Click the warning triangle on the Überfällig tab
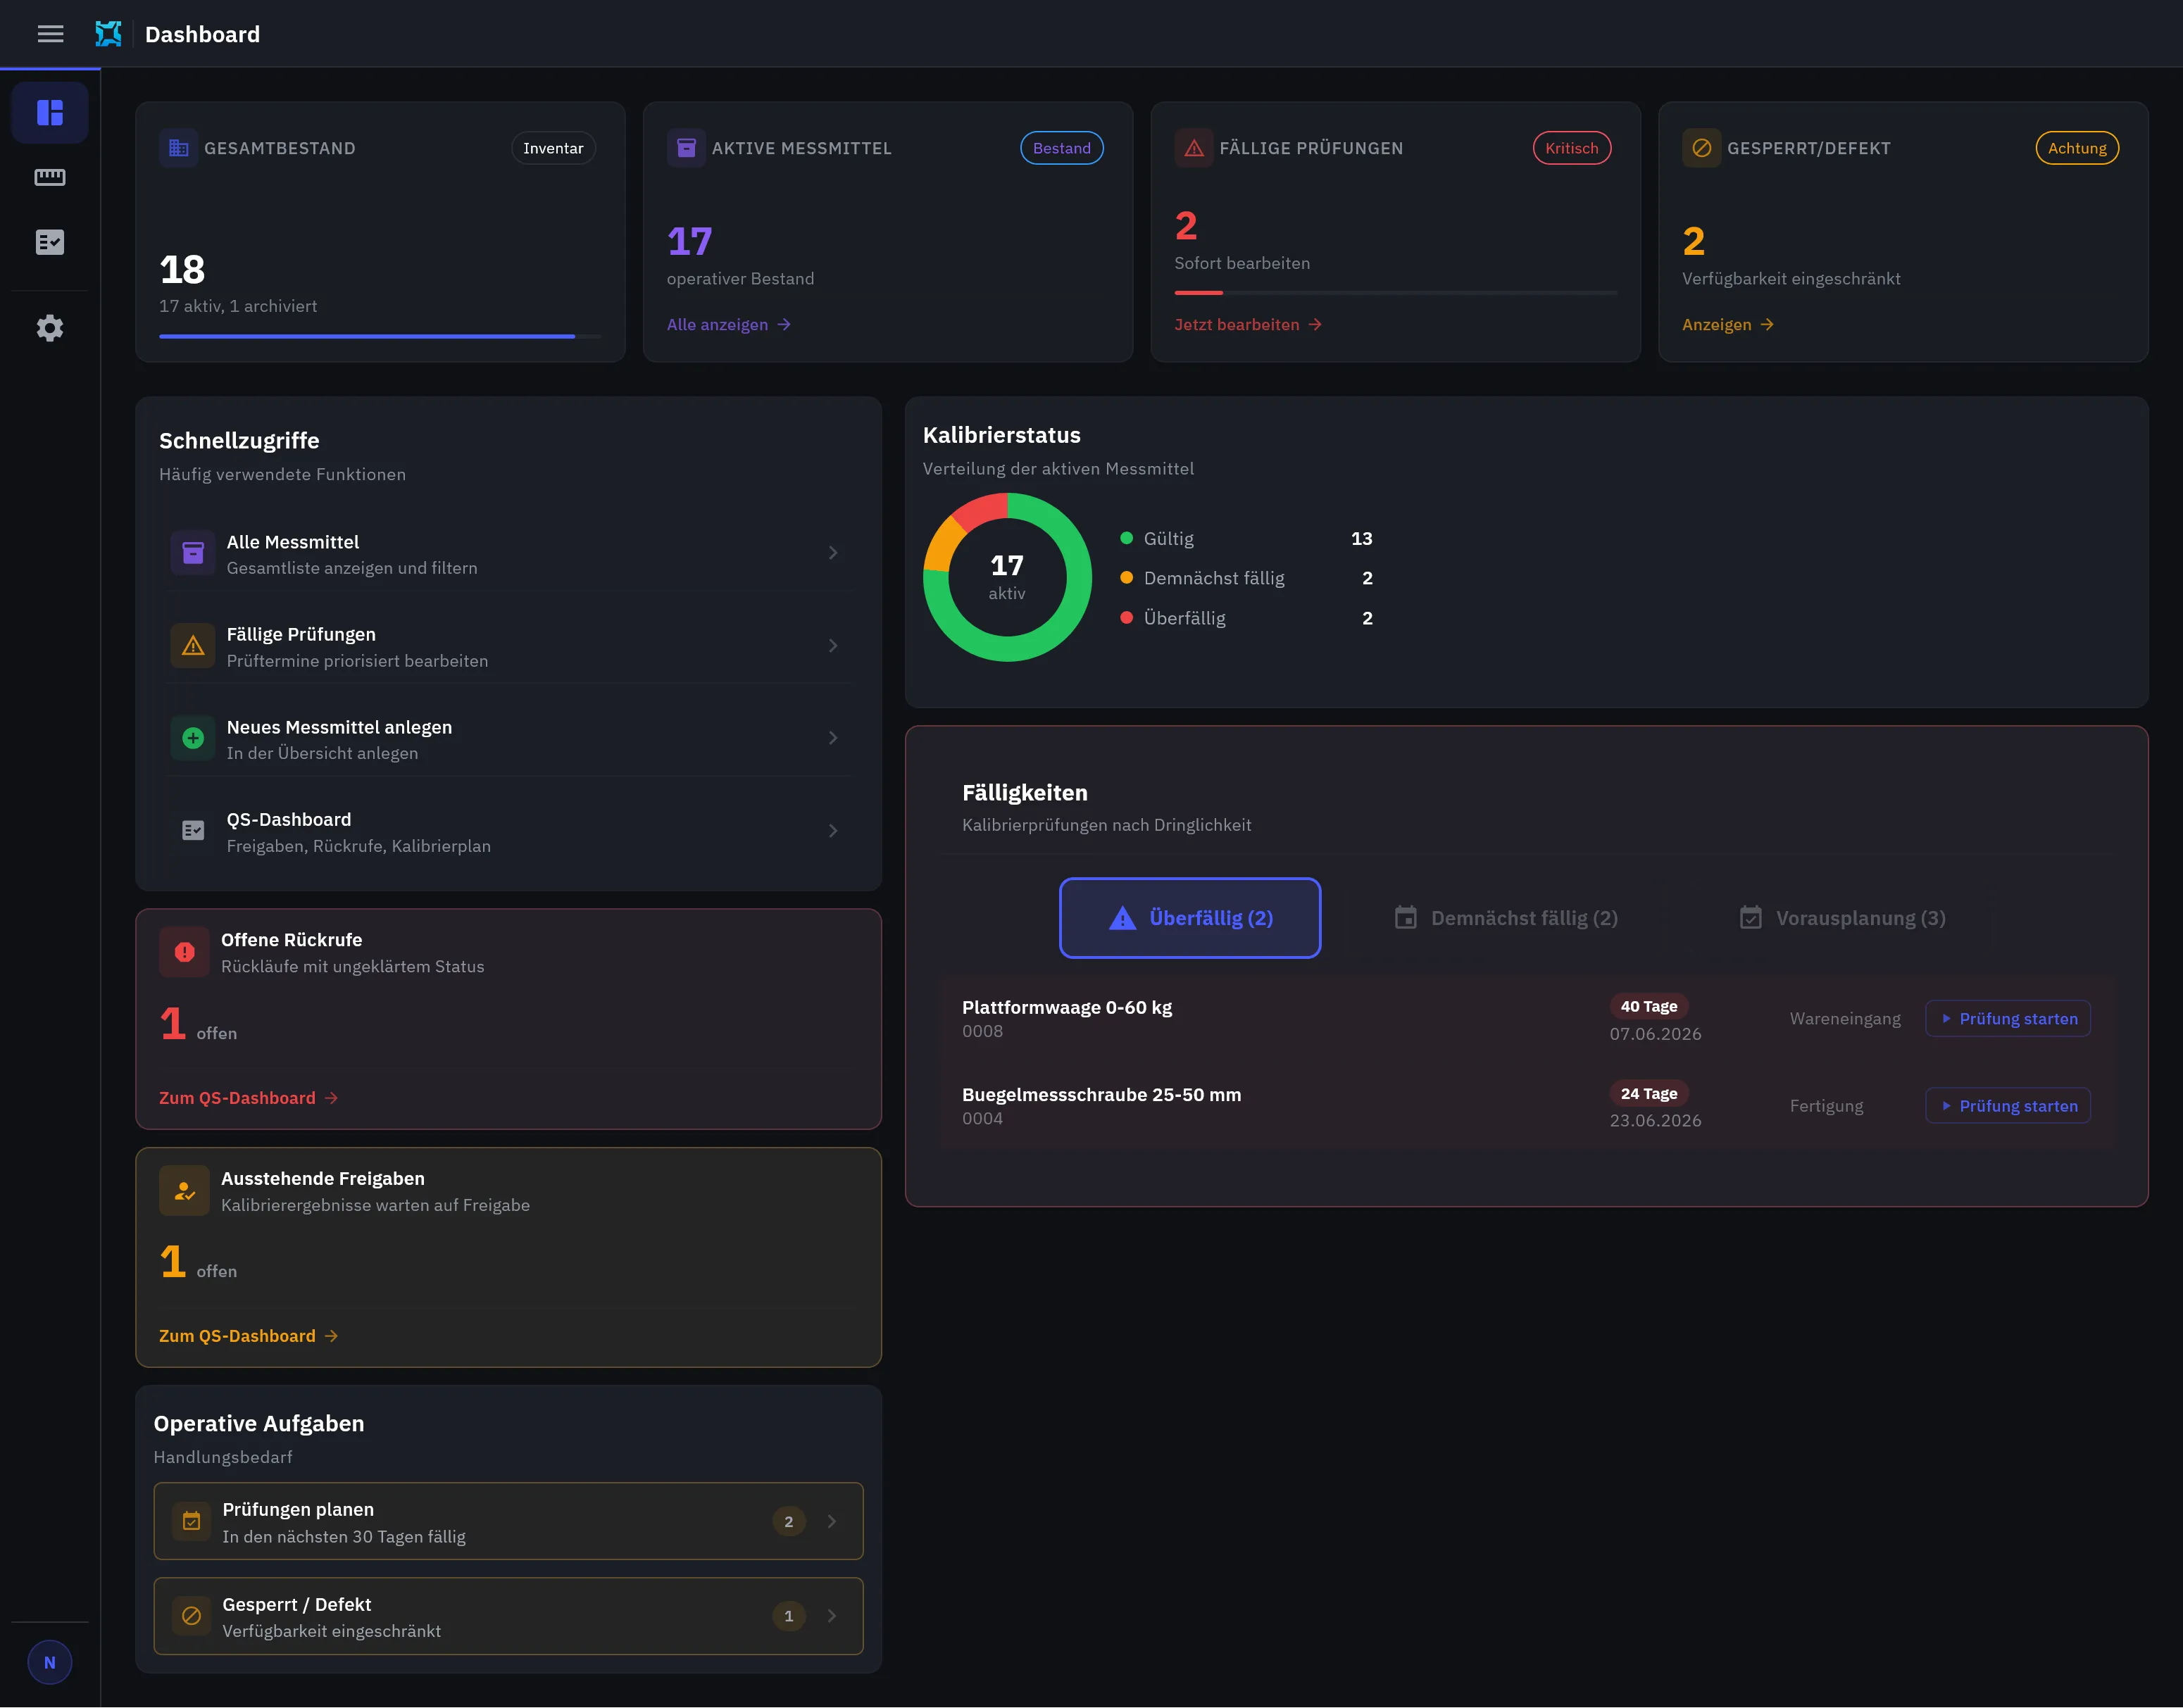The height and width of the screenshot is (1708, 2183). point(1123,918)
